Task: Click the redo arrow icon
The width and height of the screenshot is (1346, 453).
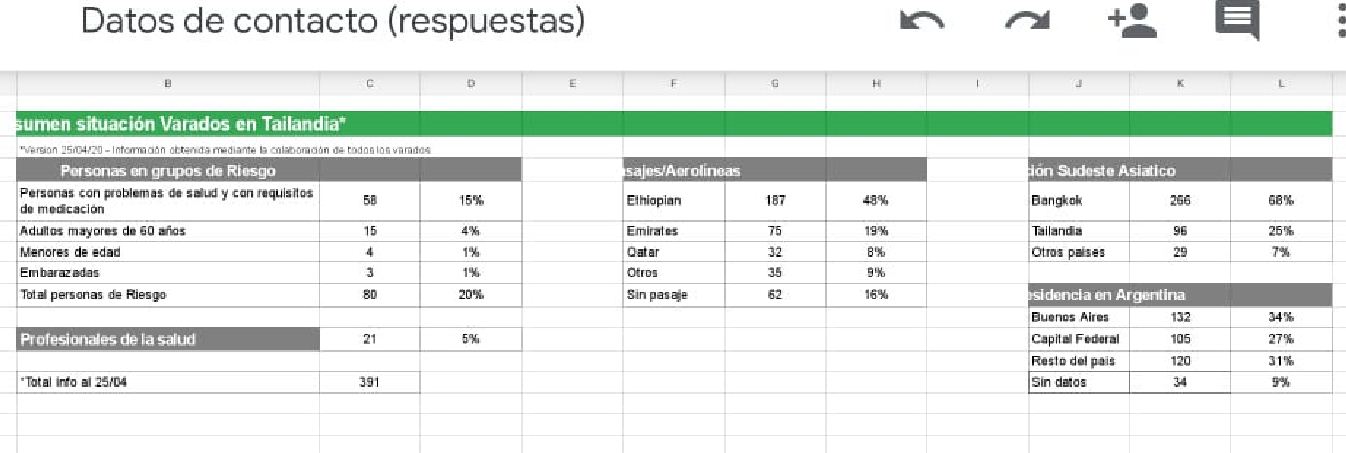Action: [1028, 22]
